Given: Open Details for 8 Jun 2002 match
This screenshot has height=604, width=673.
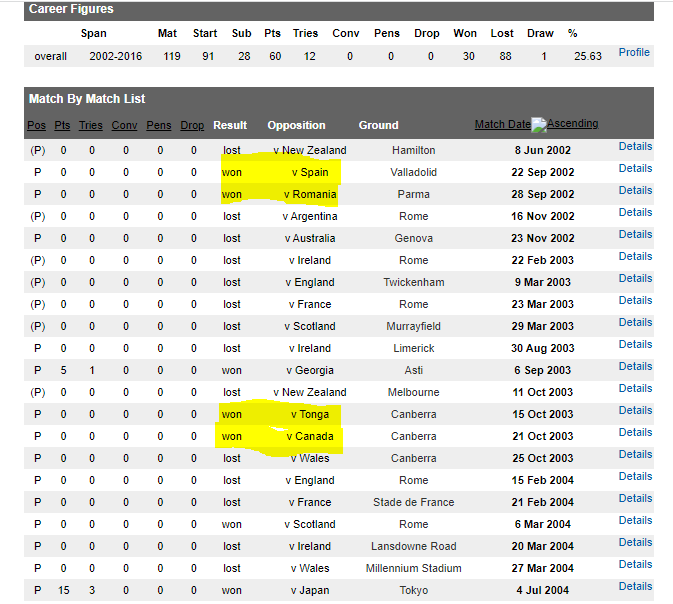Looking at the screenshot, I should pos(635,146).
